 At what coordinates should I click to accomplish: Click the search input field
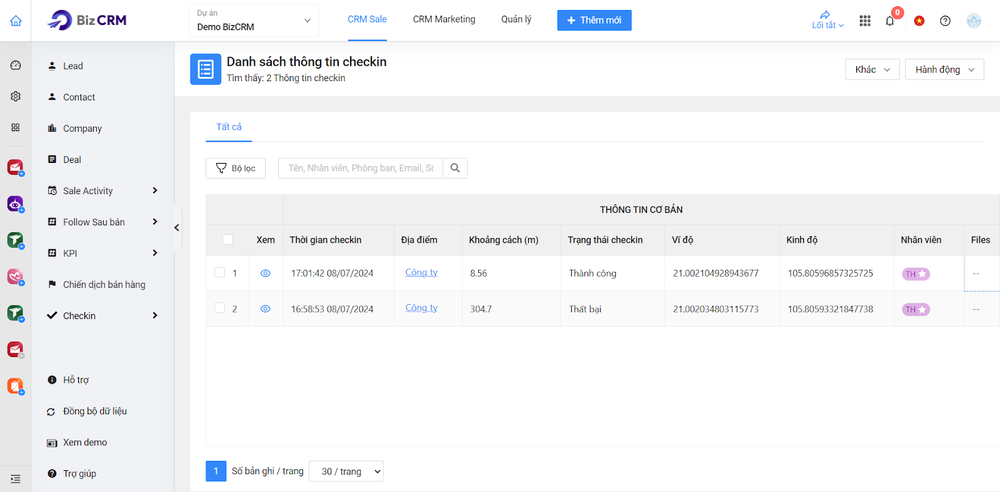click(x=360, y=169)
